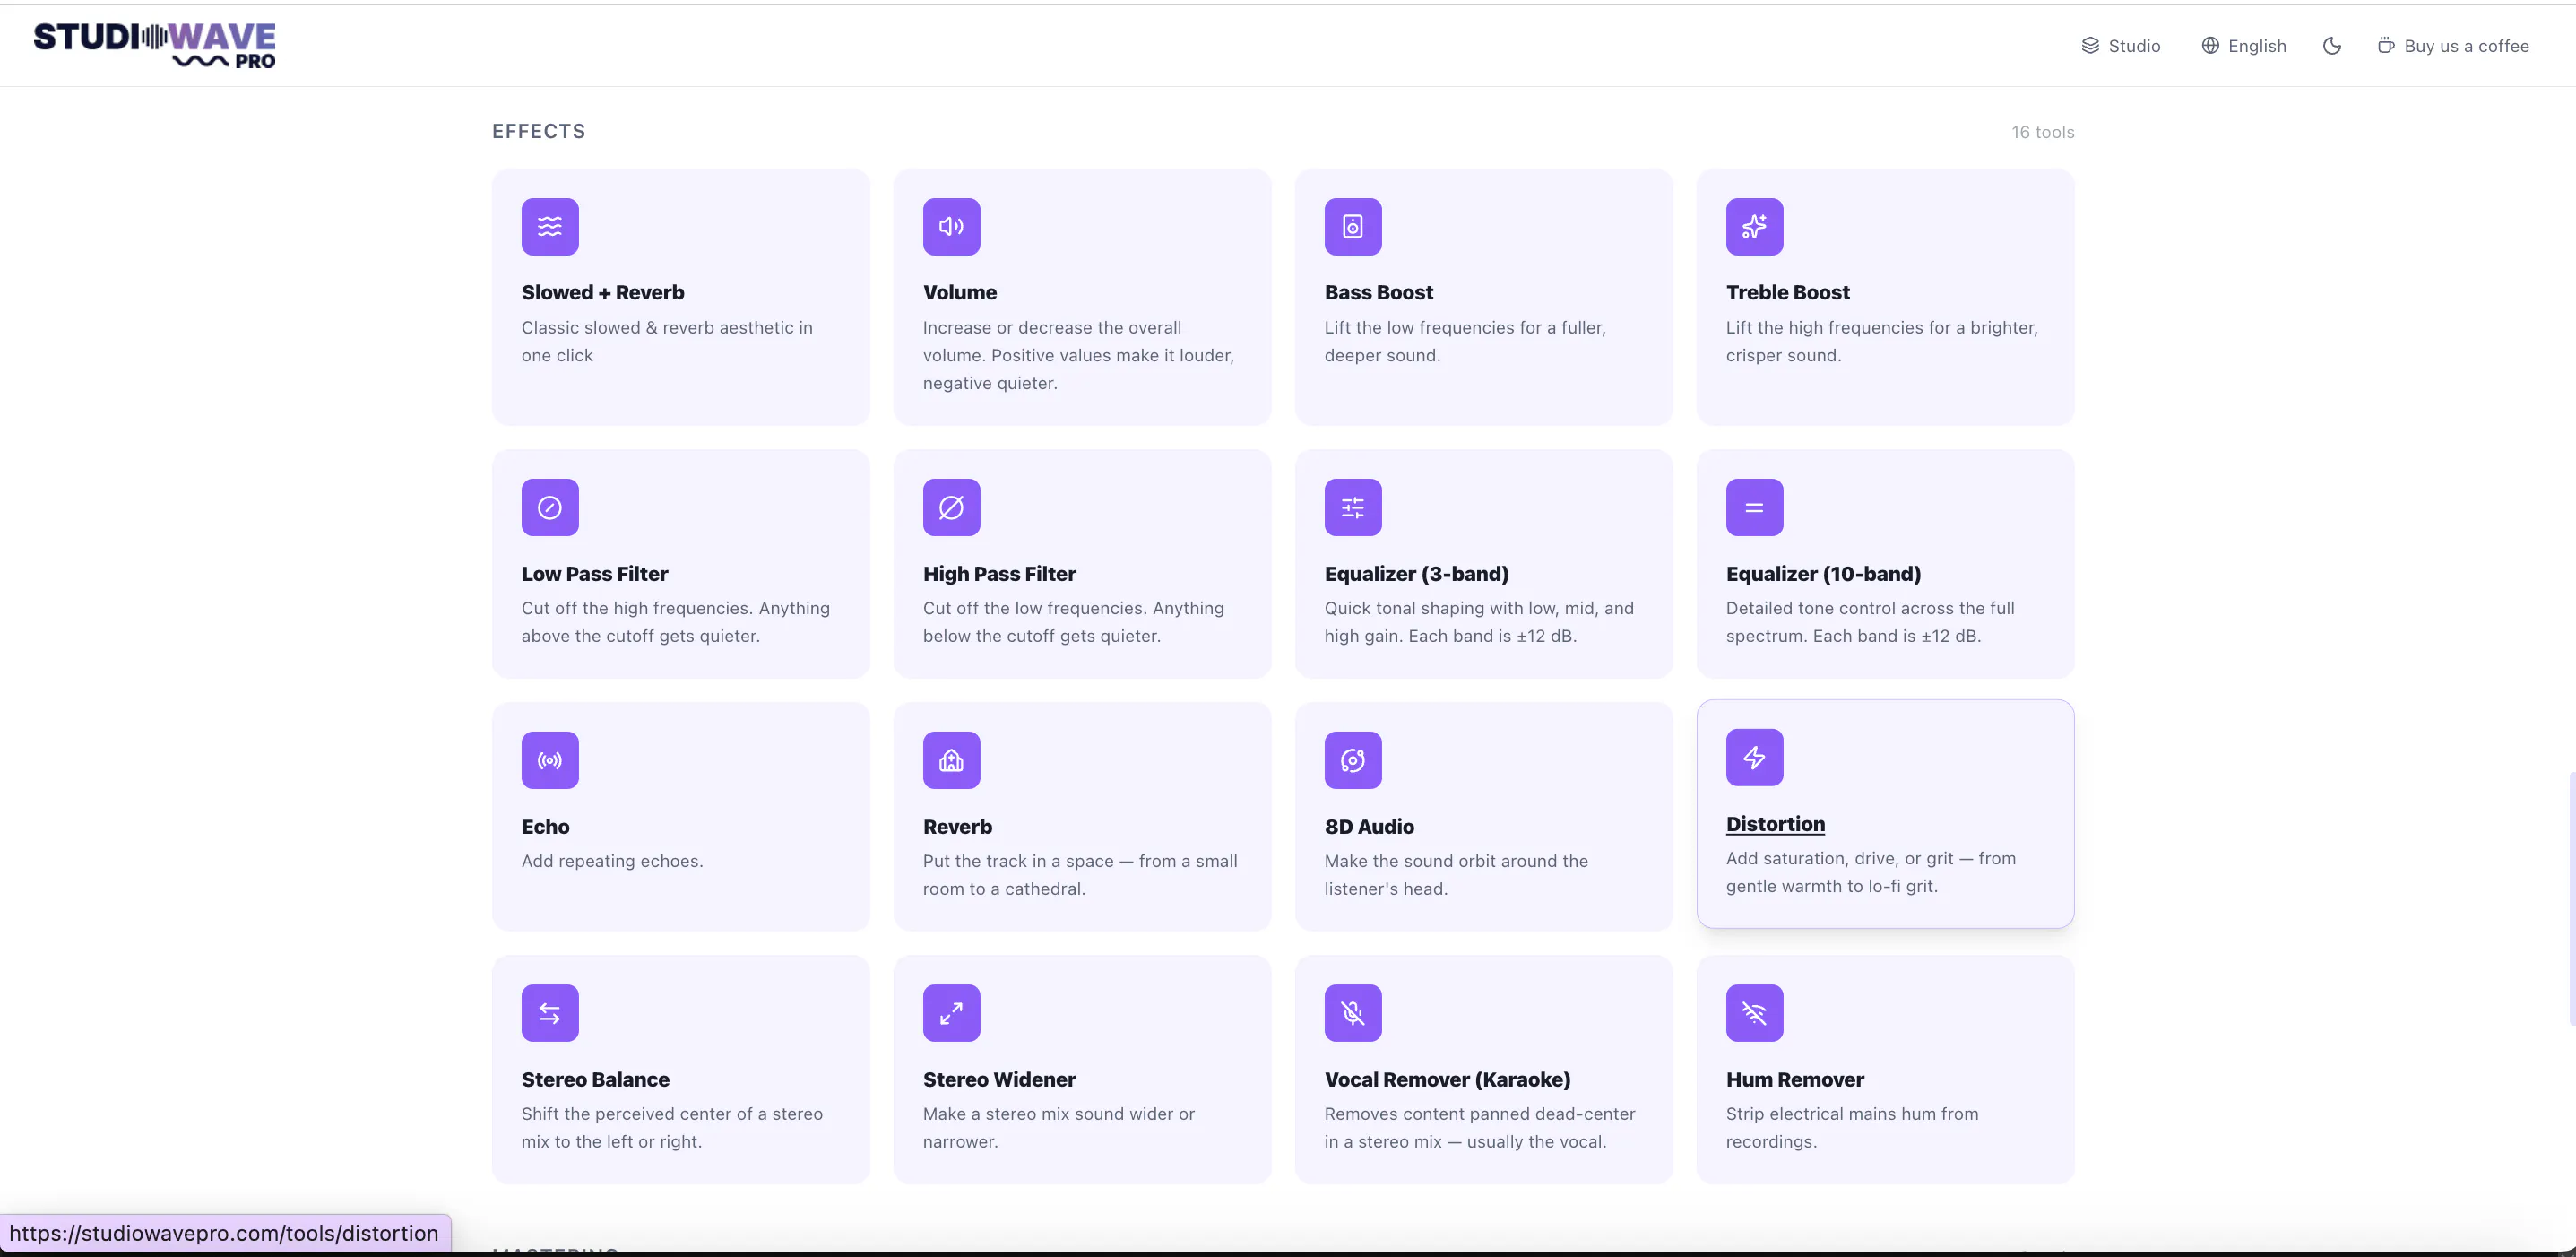
Task: Click the Equalizer (10-band) equals icon
Action: 1754,508
